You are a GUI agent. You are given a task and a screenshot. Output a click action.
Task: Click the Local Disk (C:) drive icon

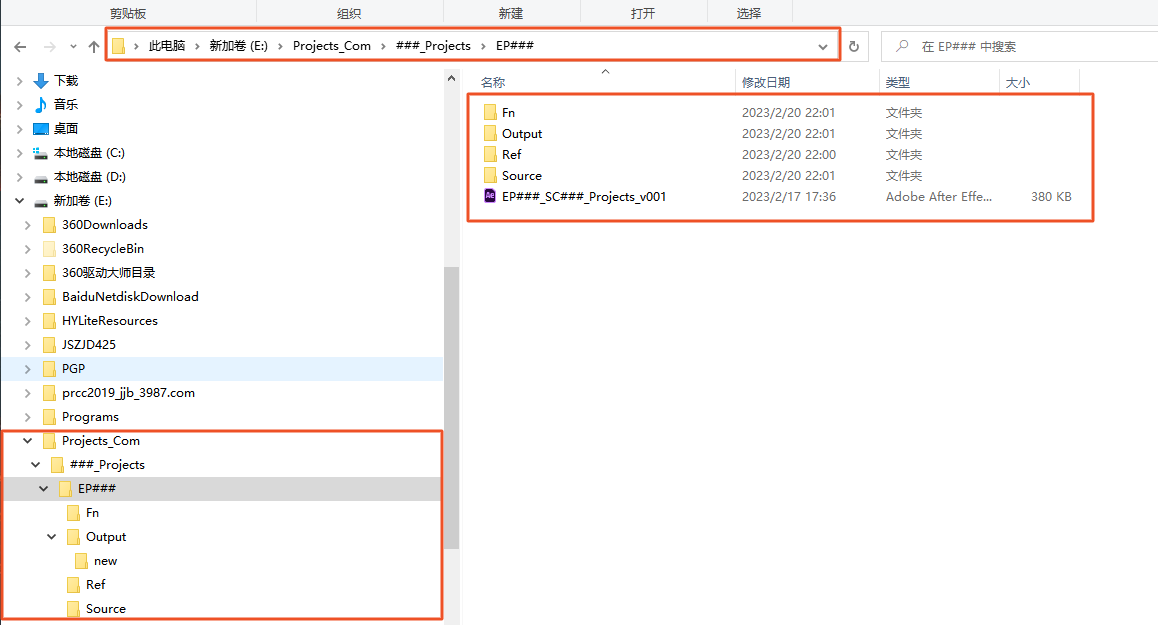coord(41,153)
